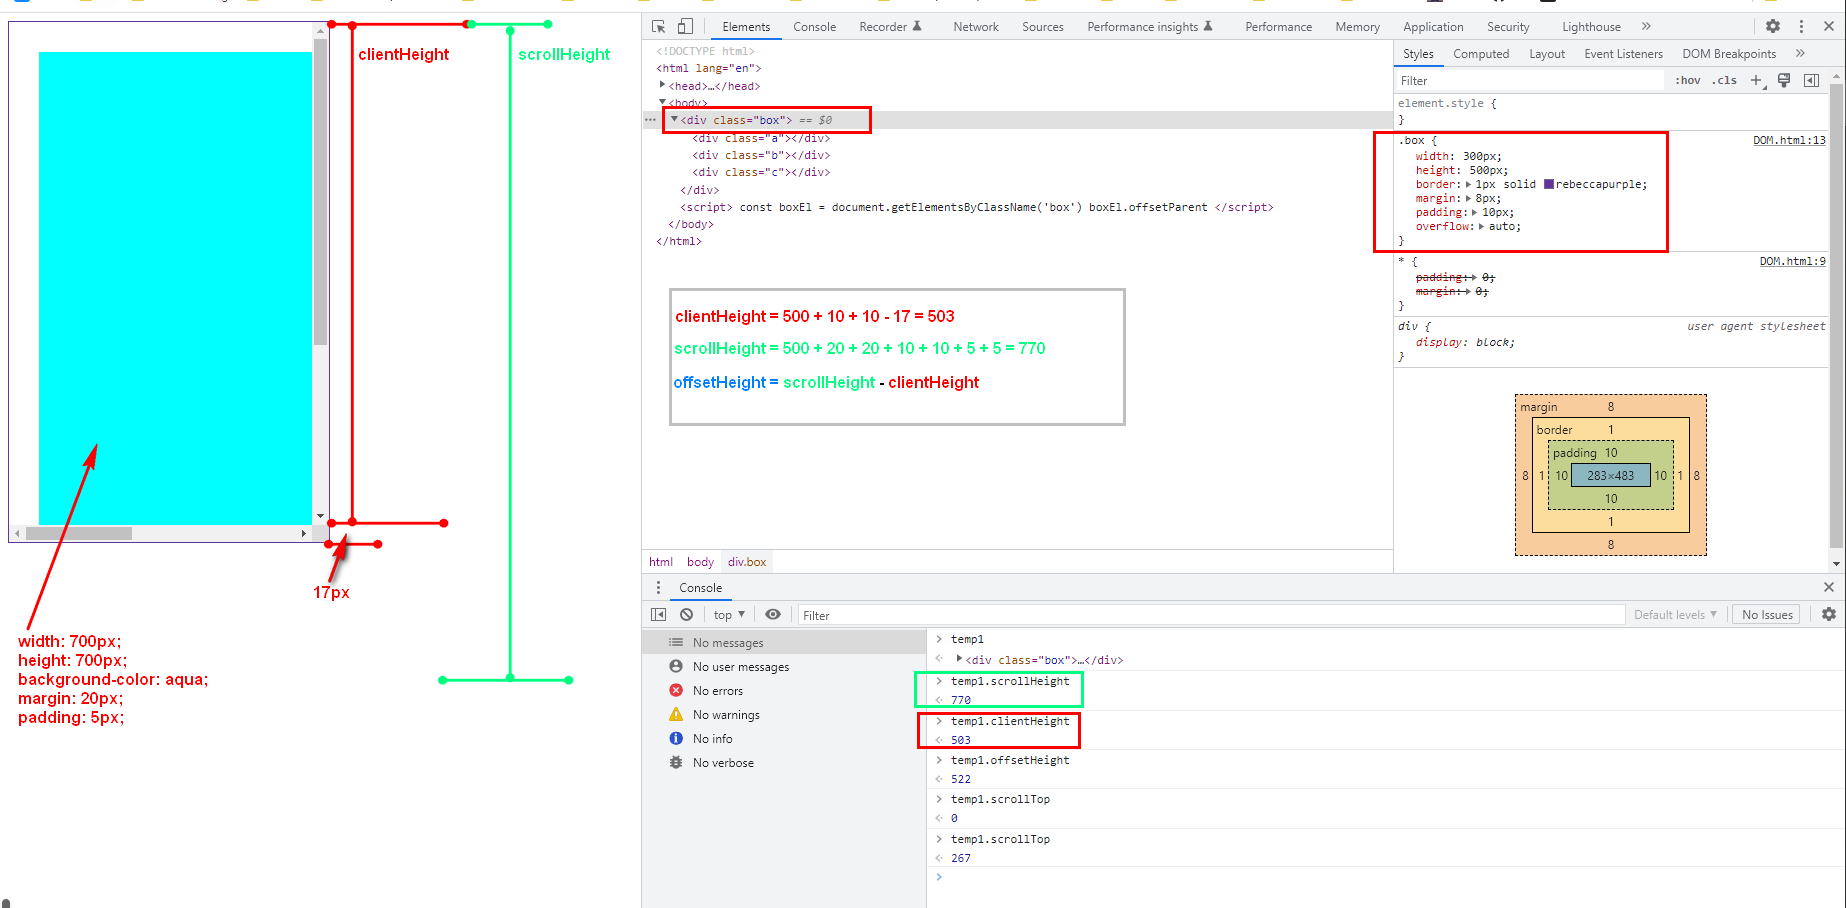1846x908 pixels.
Task: Open the rebeccapurple color swatch
Action: click(x=1549, y=184)
